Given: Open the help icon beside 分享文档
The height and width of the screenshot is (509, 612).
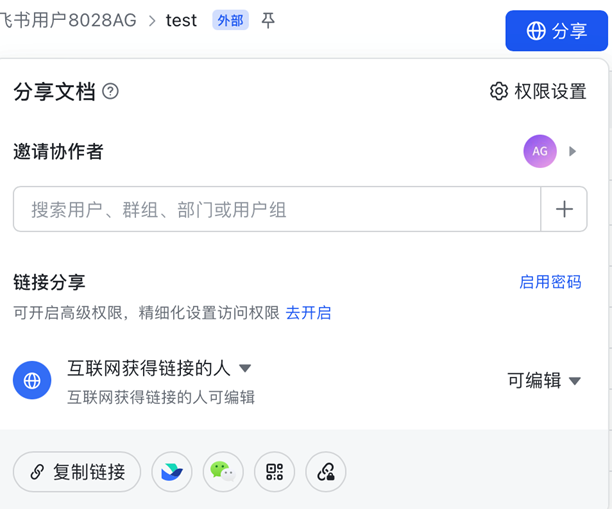Looking at the screenshot, I should pyautogui.click(x=111, y=91).
